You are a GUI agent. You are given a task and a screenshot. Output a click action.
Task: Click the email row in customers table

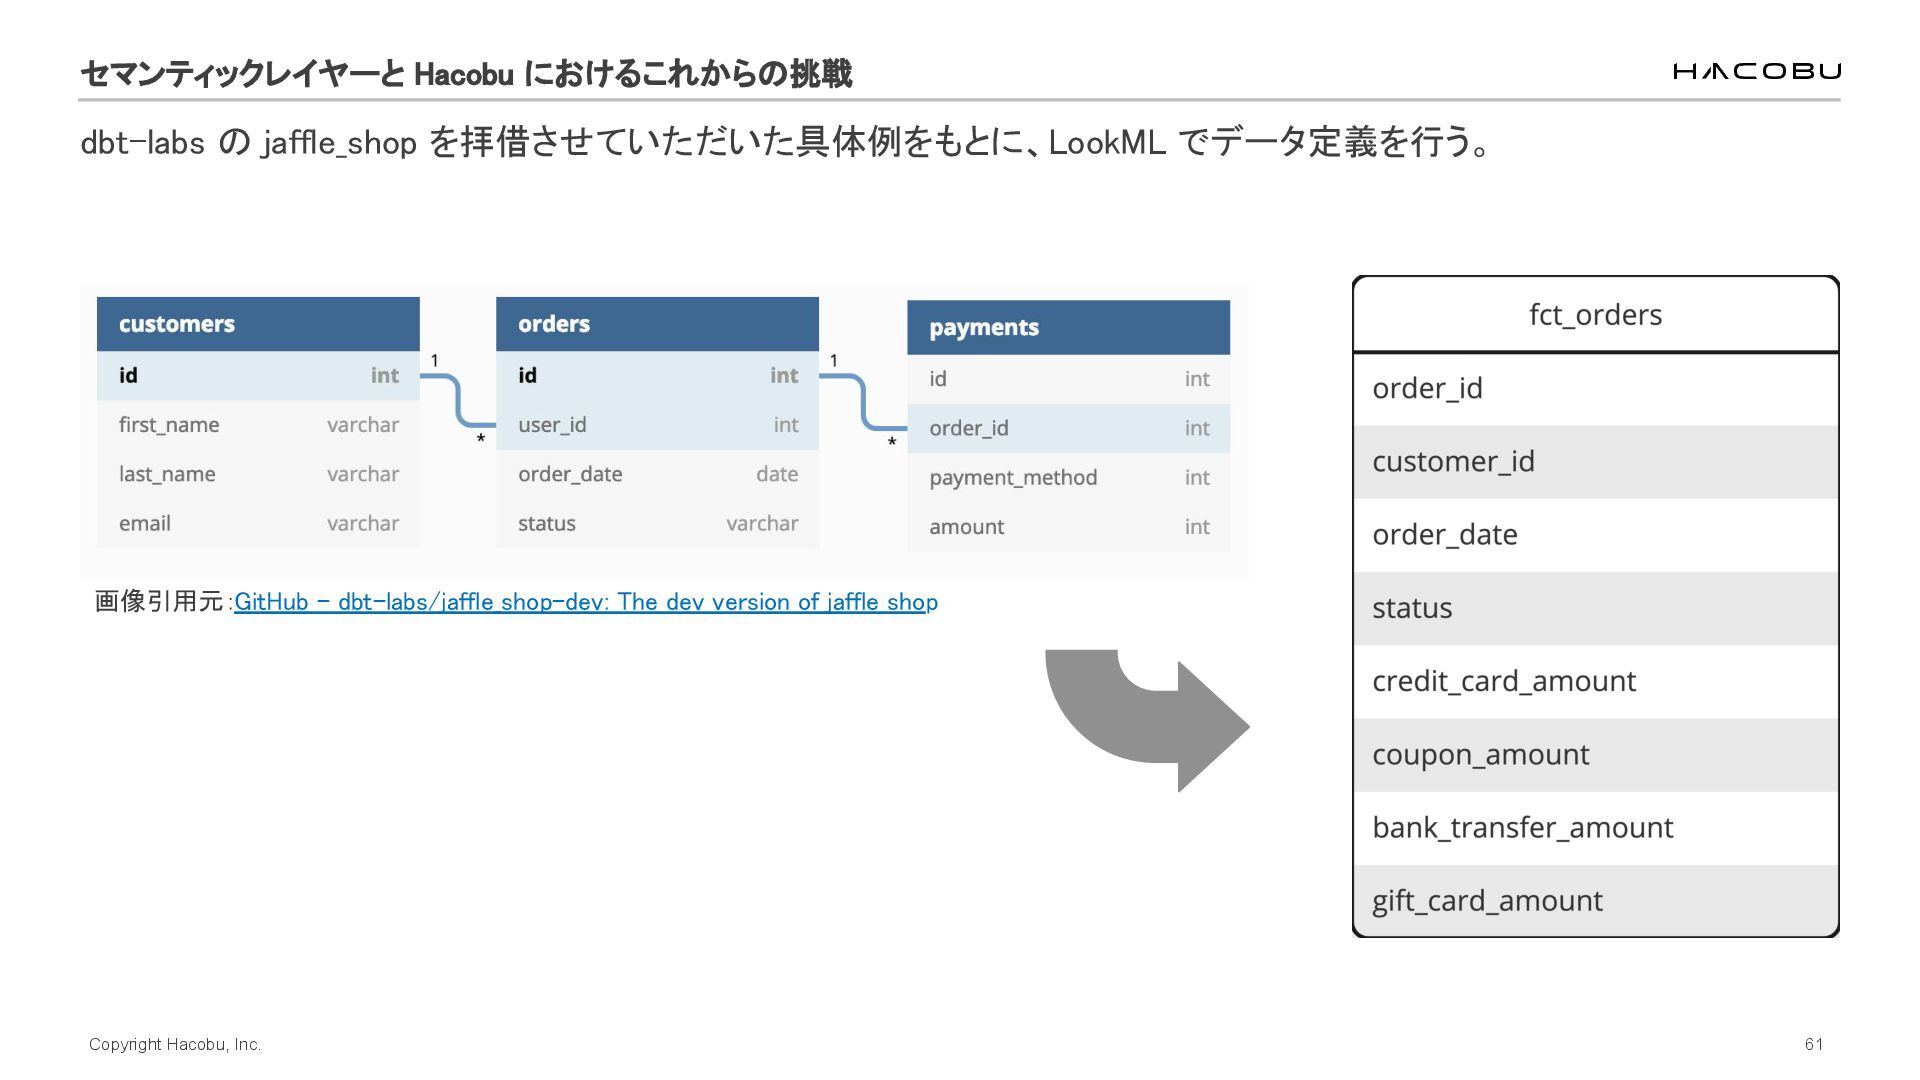258,524
